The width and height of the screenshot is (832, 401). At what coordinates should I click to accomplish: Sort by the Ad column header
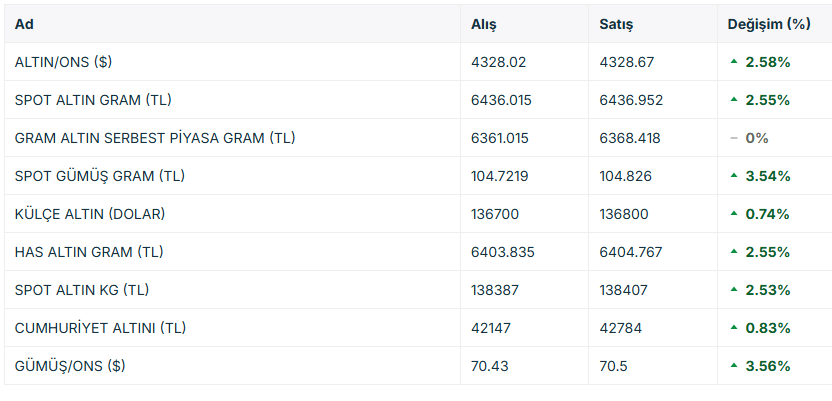(24, 24)
